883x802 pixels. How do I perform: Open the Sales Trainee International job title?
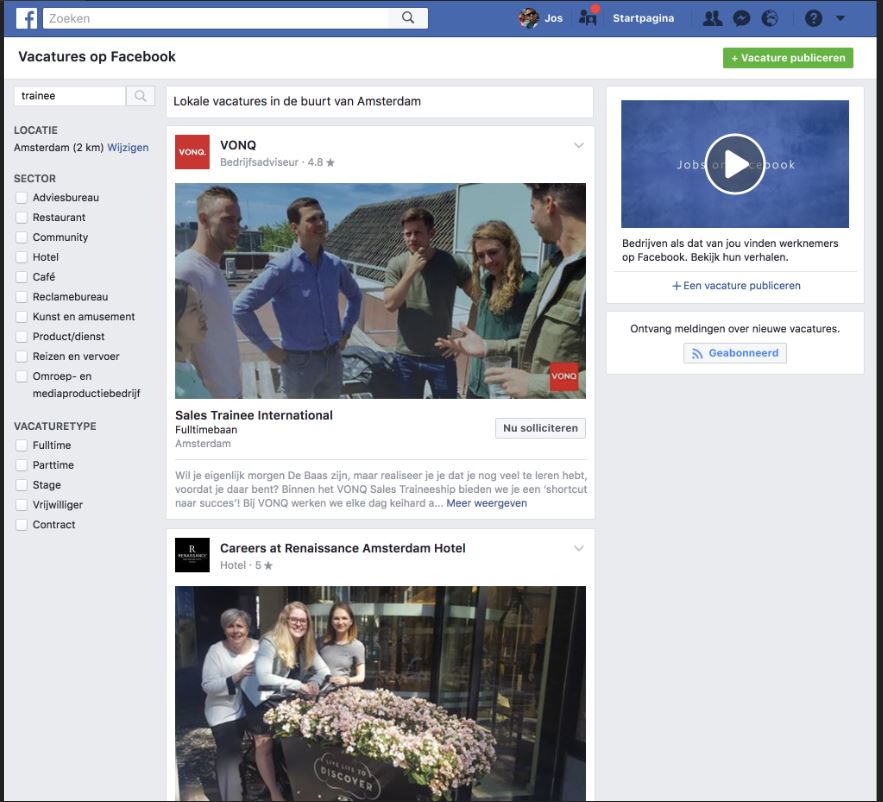[x=254, y=416]
